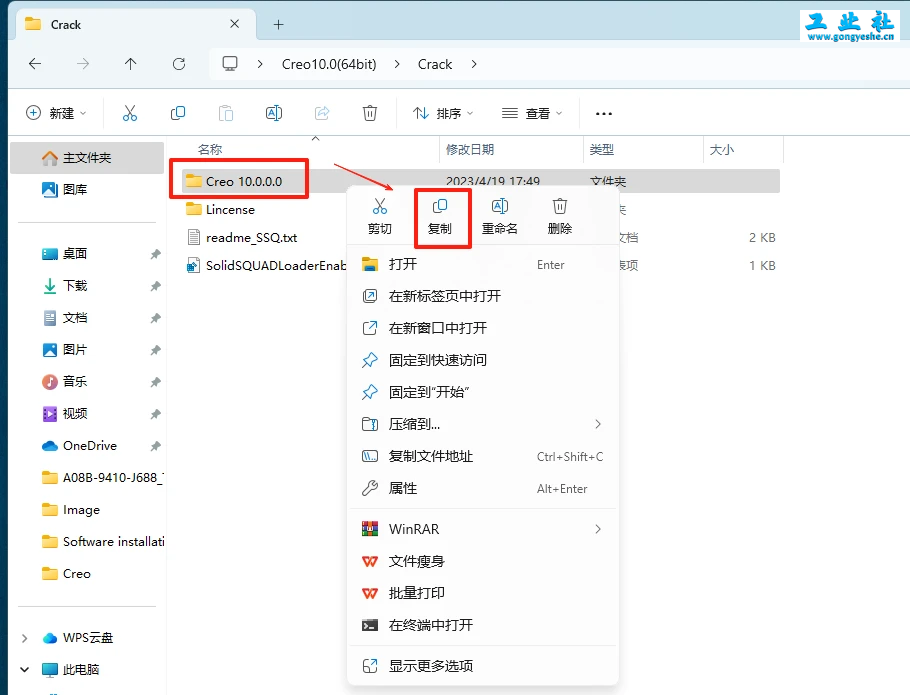Expand chevron after Creo10.0(64bit) in address bar

[397, 64]
